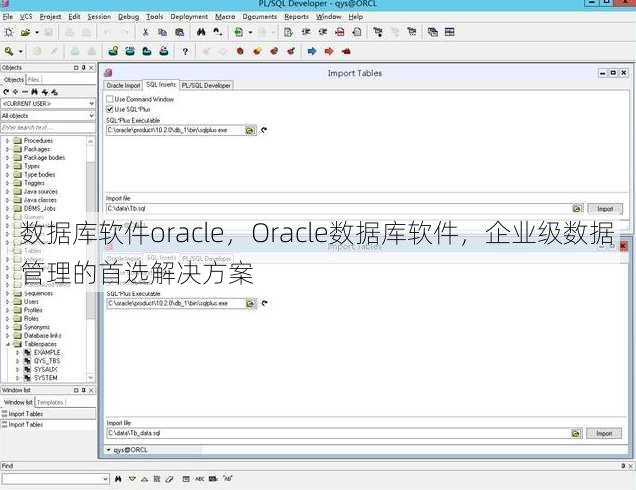The image size is (636, 490).
Task: Click Import button next to Tb.sql file
Action: 605,209
